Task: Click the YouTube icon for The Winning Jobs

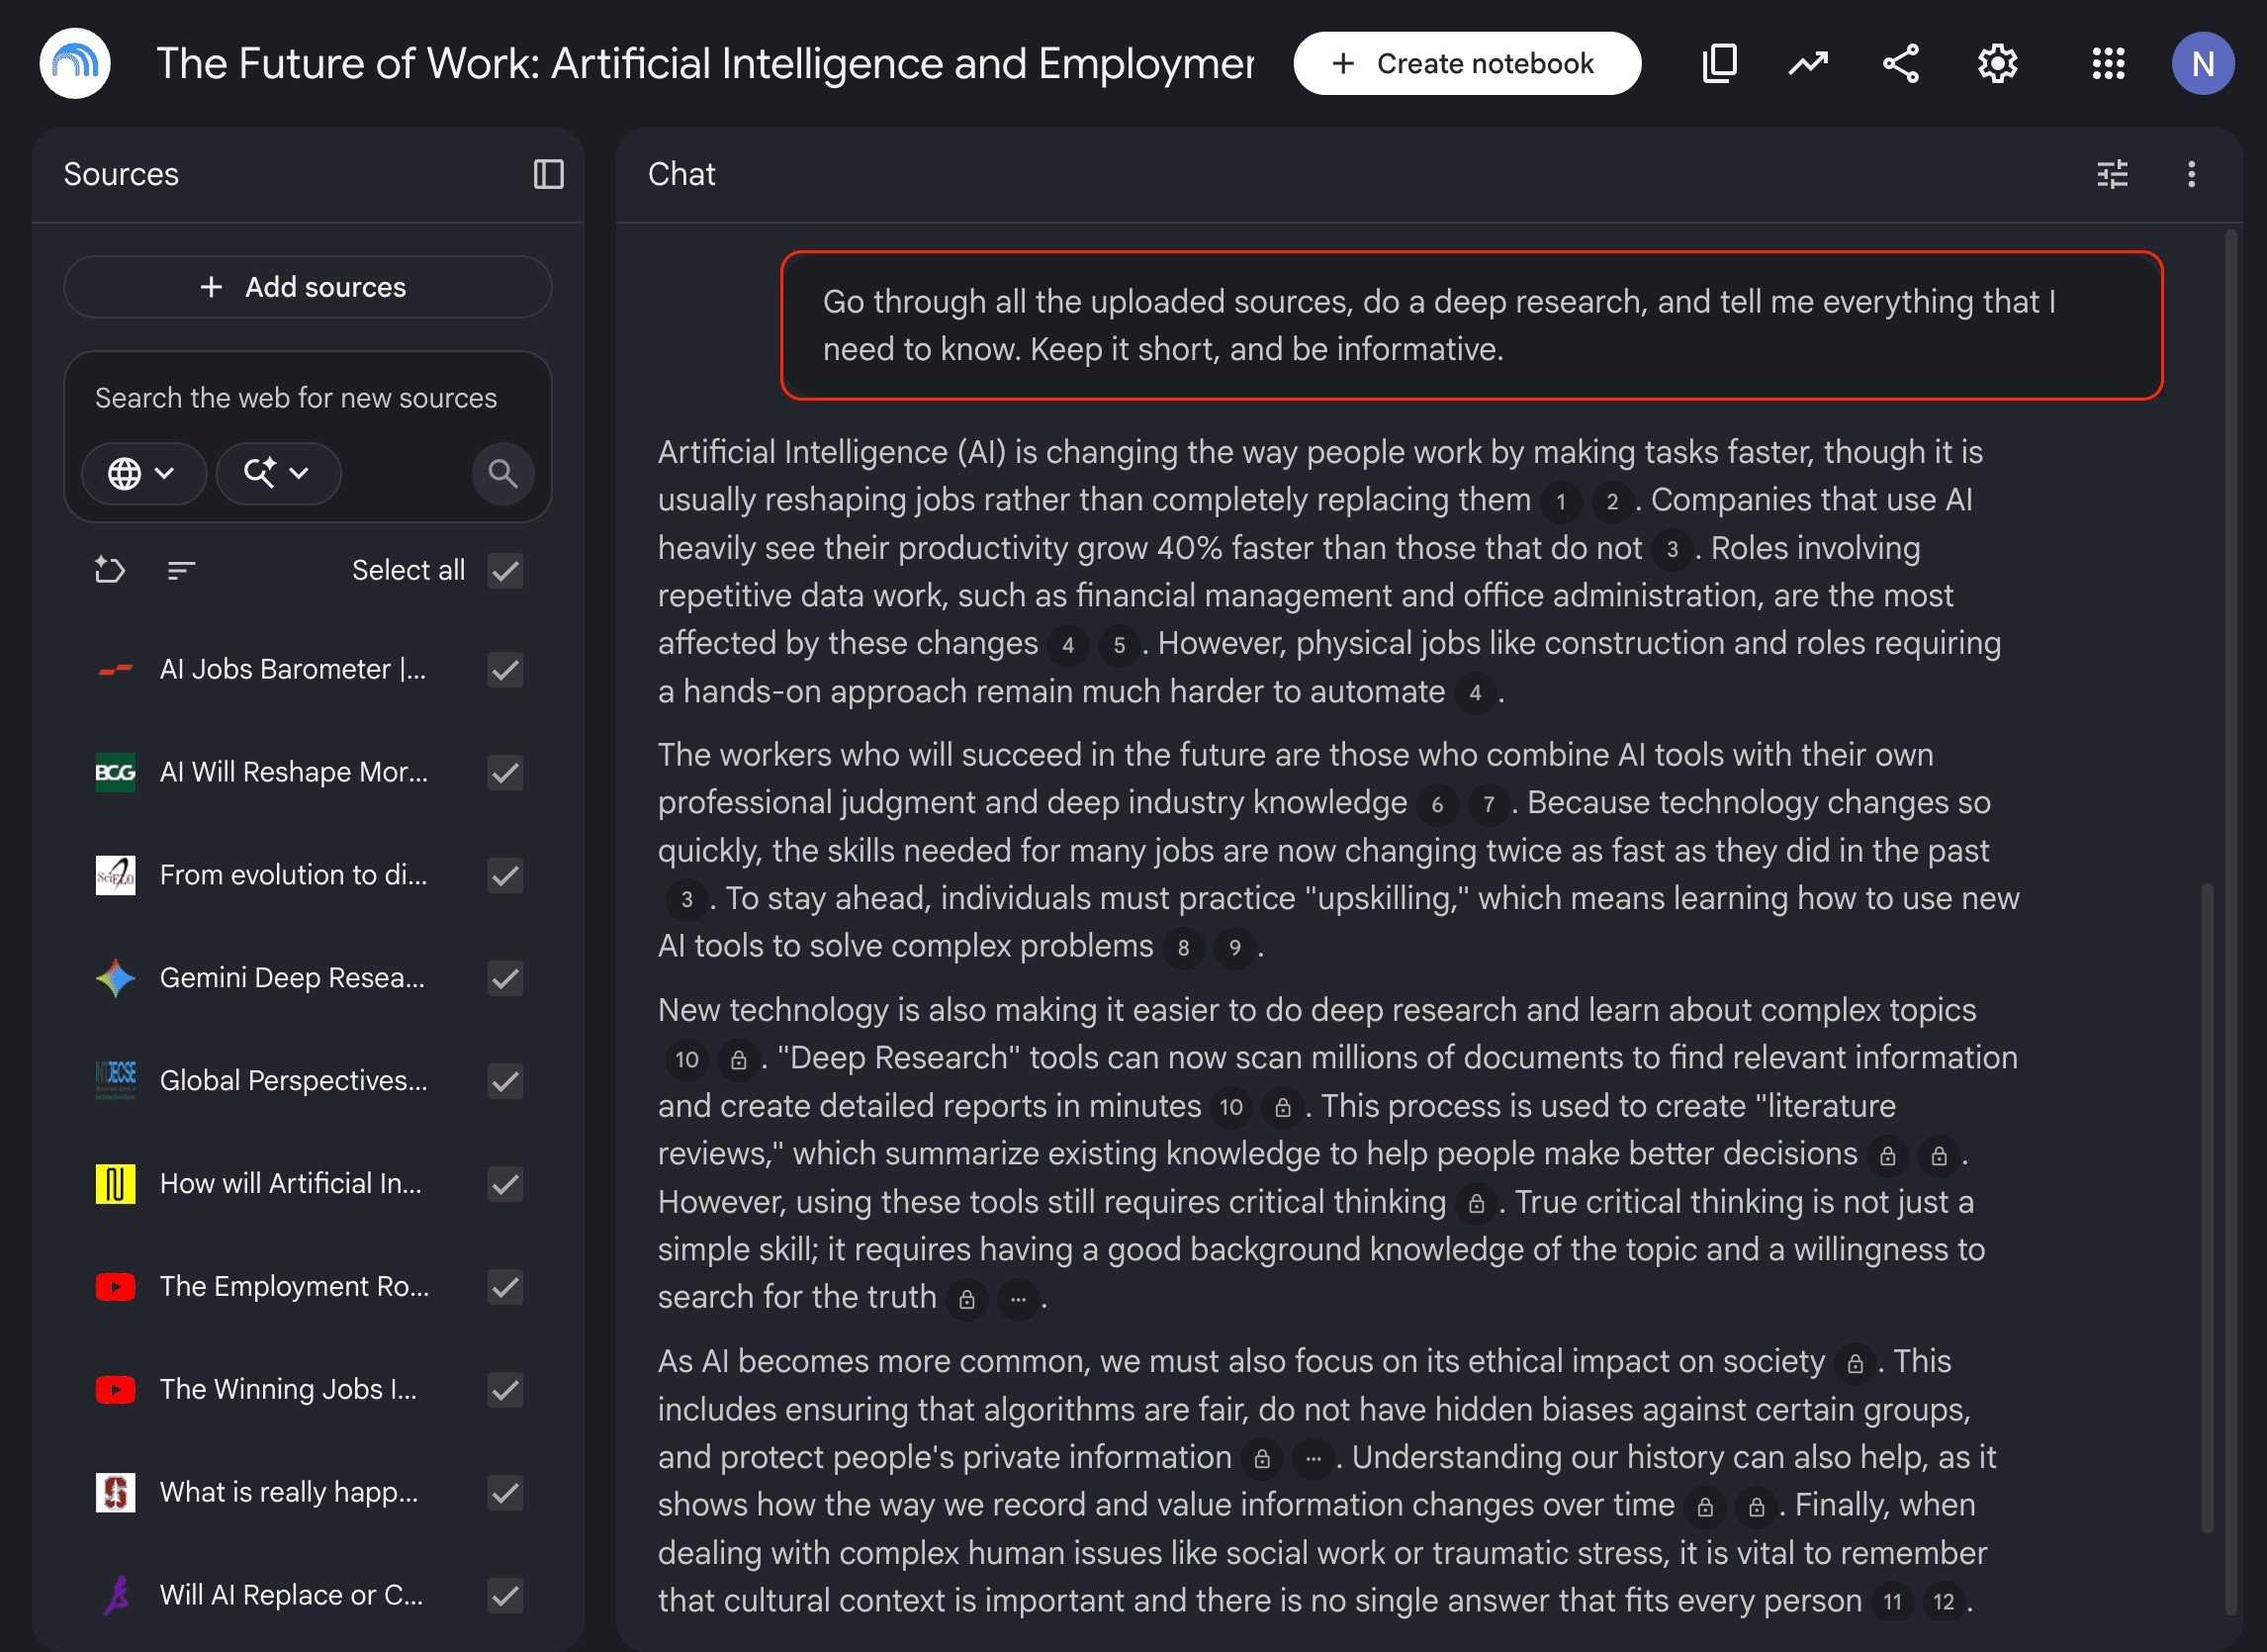Action: point(115,1390)
